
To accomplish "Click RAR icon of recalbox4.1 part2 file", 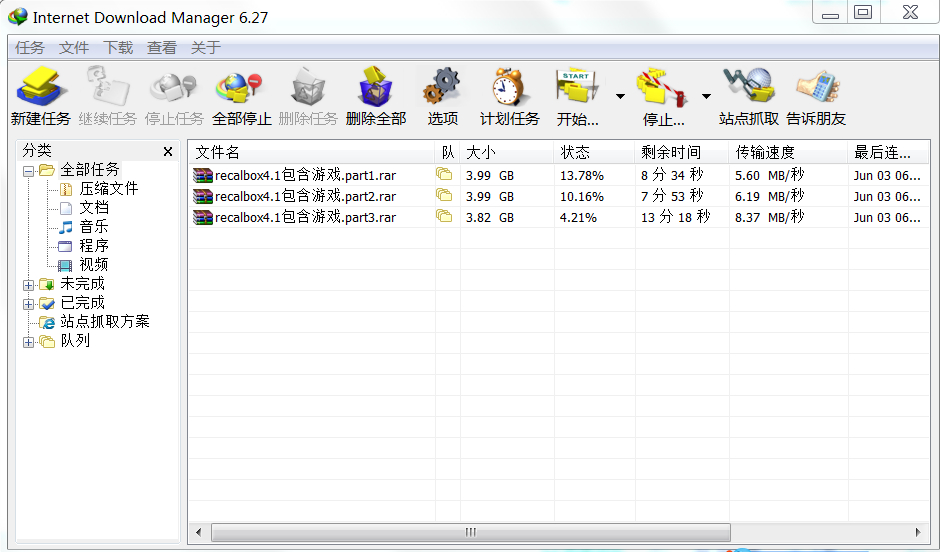I will pyautogui.click(x=203, y=196).
